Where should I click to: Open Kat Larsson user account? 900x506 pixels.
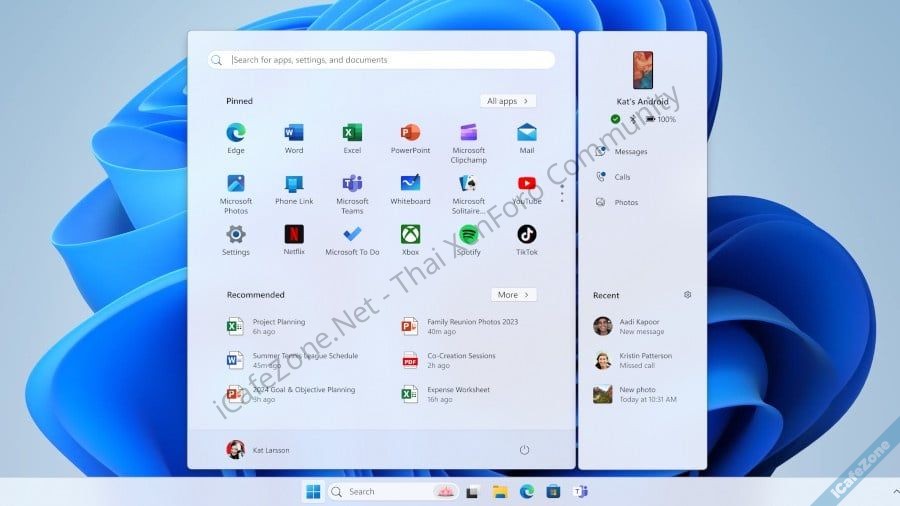click(258, 450)
